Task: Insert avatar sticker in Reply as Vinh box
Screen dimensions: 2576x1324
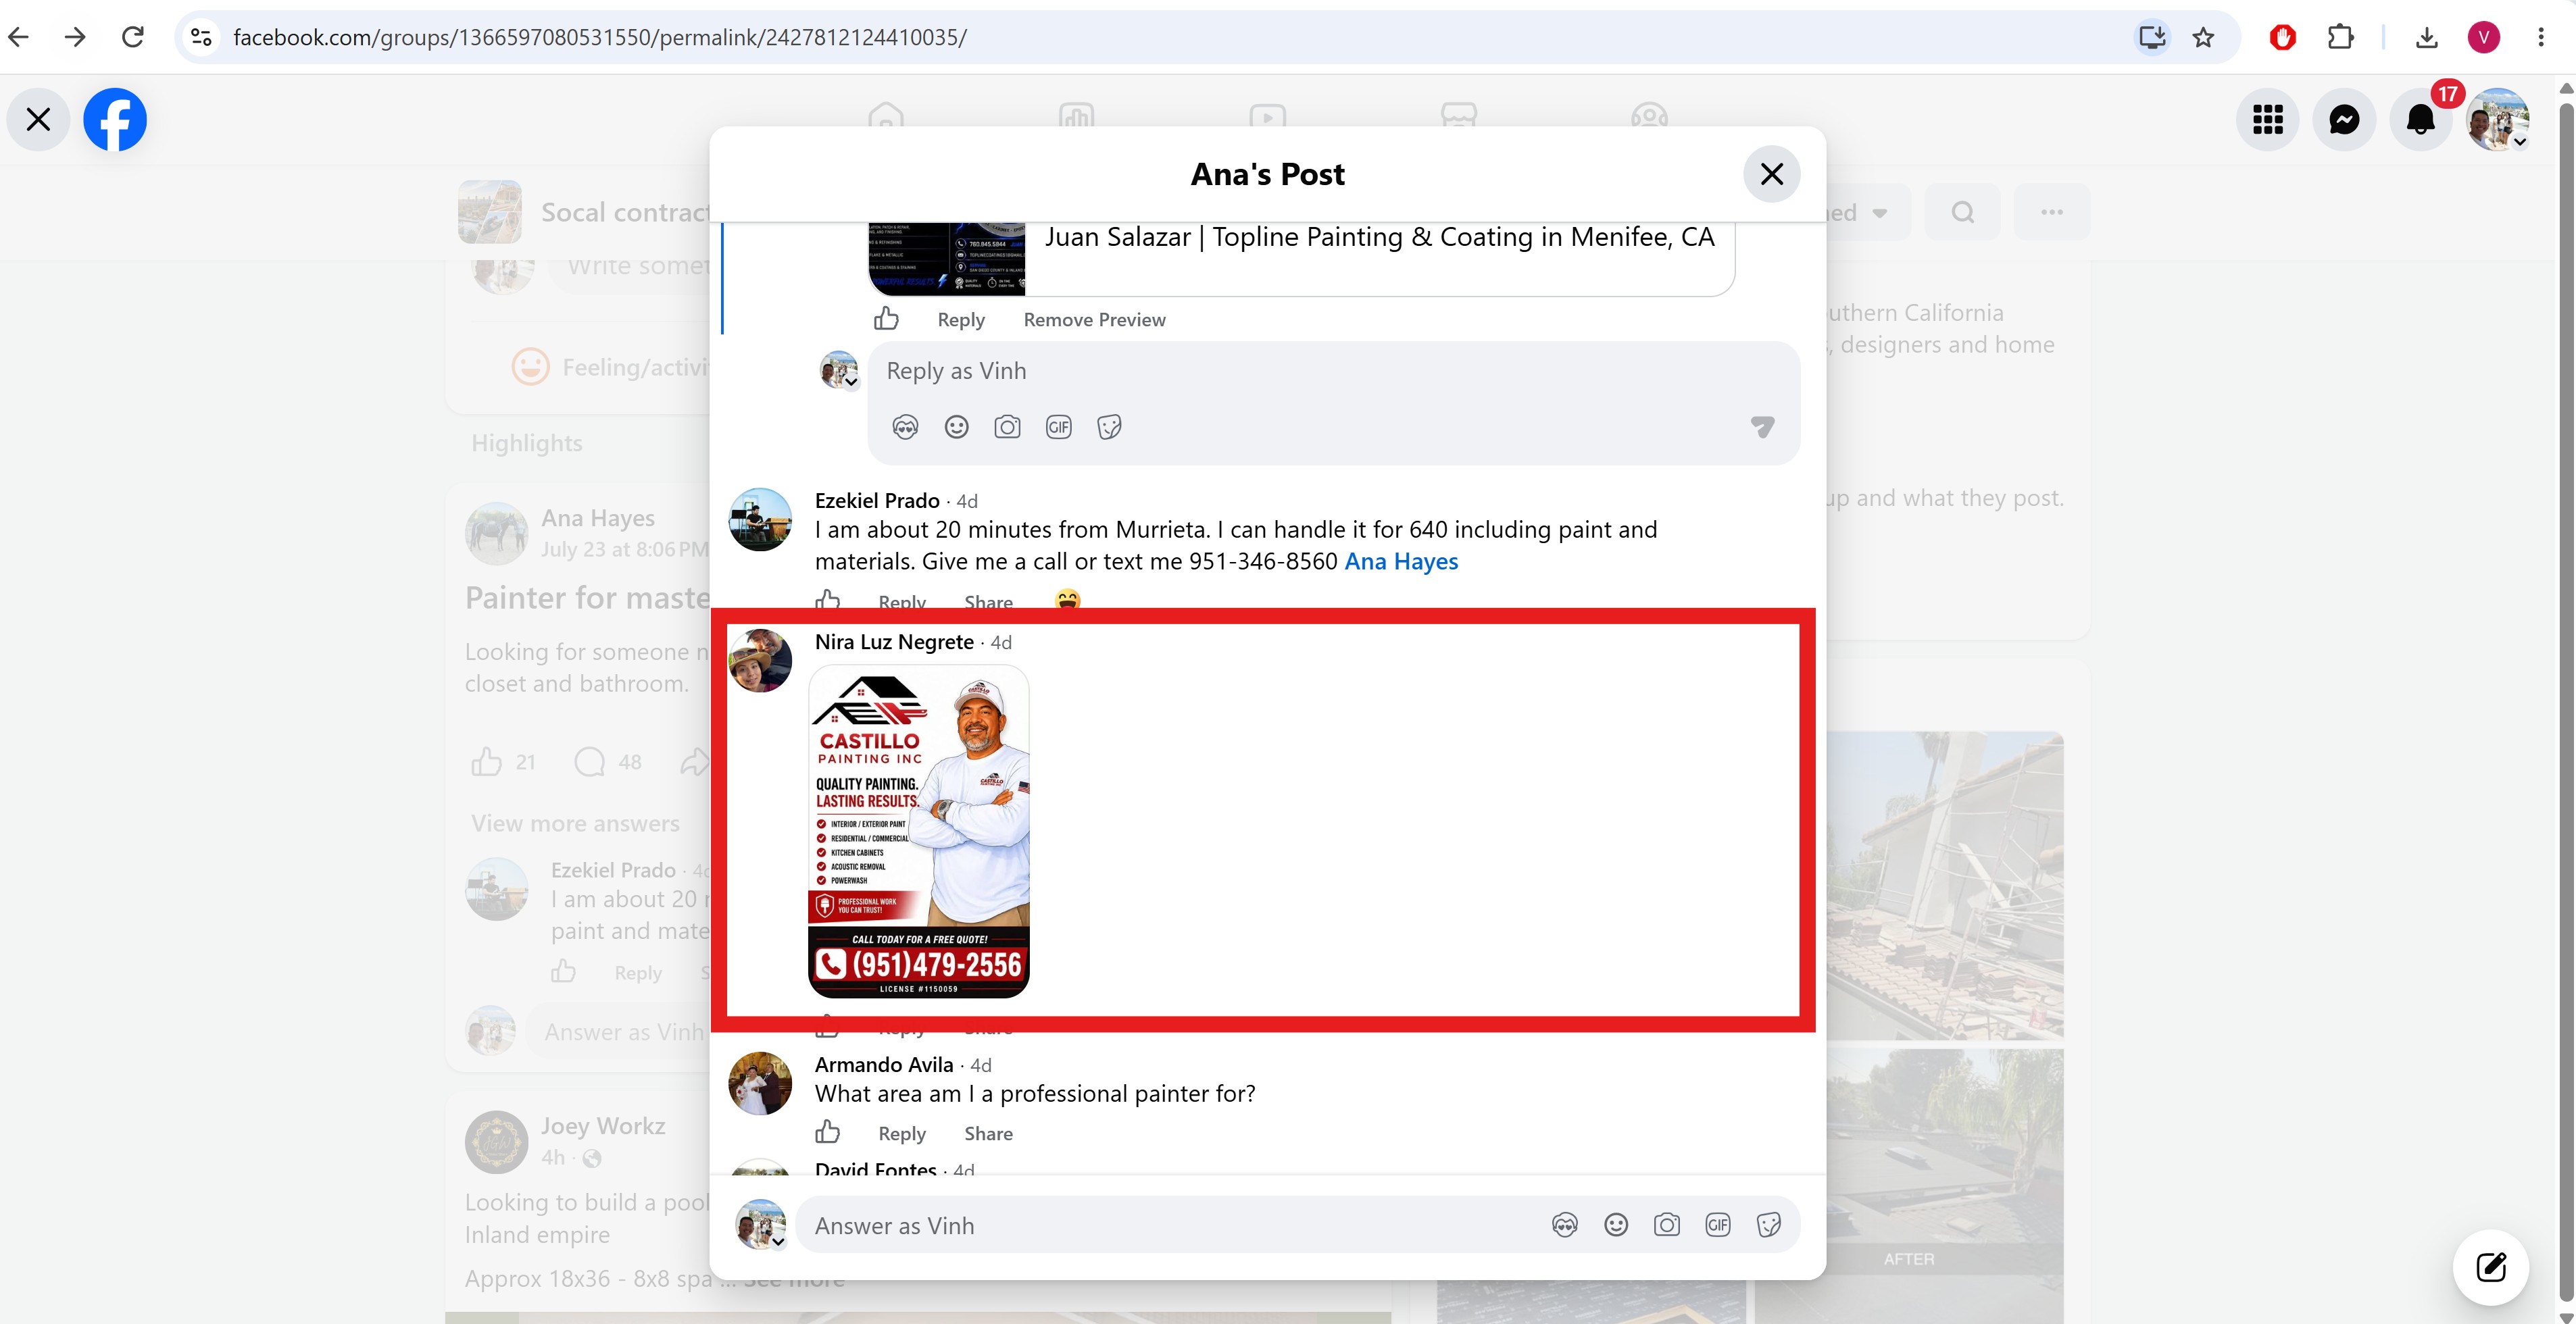Action: (x=905, y=428)
